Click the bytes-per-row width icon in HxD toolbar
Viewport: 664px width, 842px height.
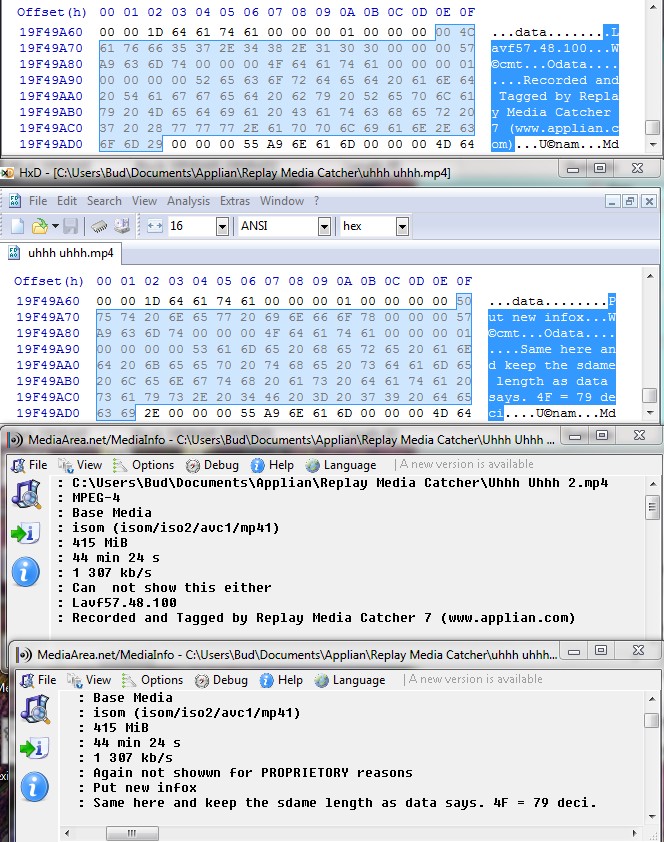[155, 226]
